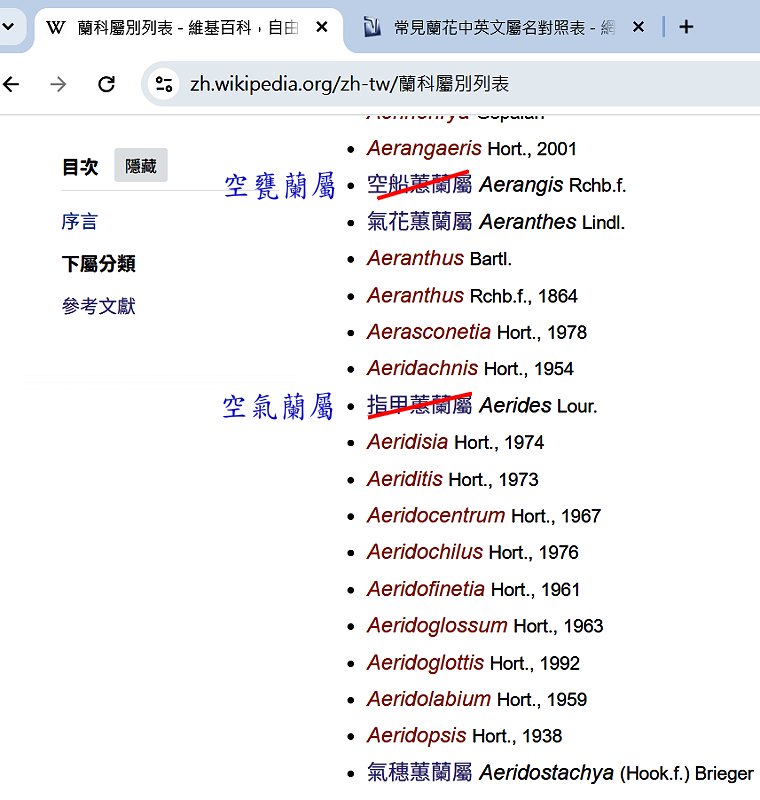Click the 氣花蕙蘭屬 link
This screenshot has height=800, width=760.
click(418, 222)
